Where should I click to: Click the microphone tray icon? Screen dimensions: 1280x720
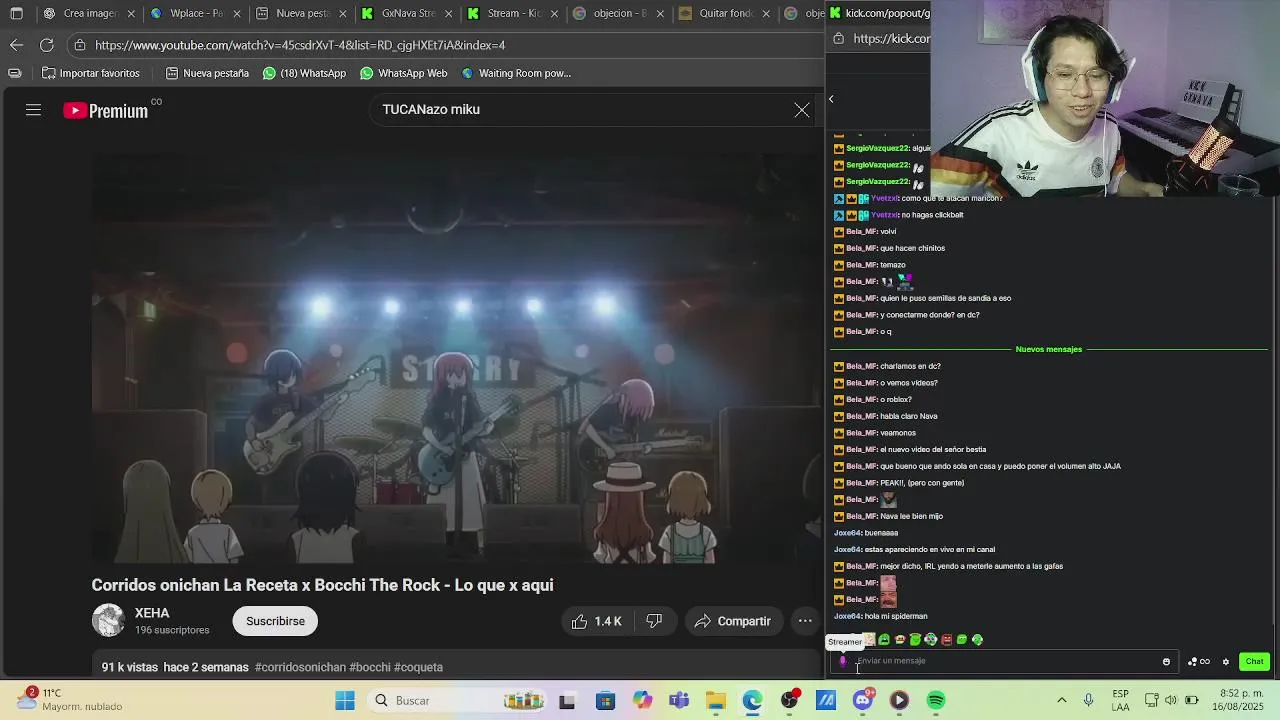(1088, 701)
